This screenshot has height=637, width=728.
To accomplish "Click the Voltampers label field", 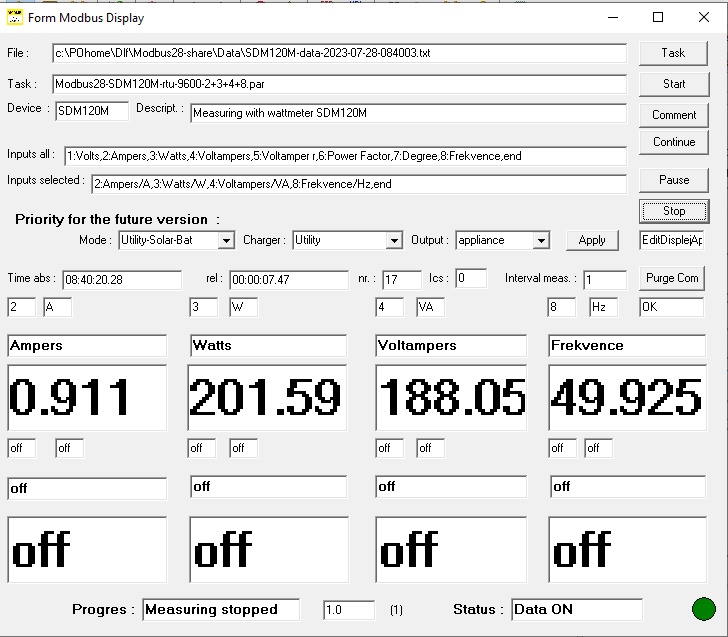I will coord(451,346).
